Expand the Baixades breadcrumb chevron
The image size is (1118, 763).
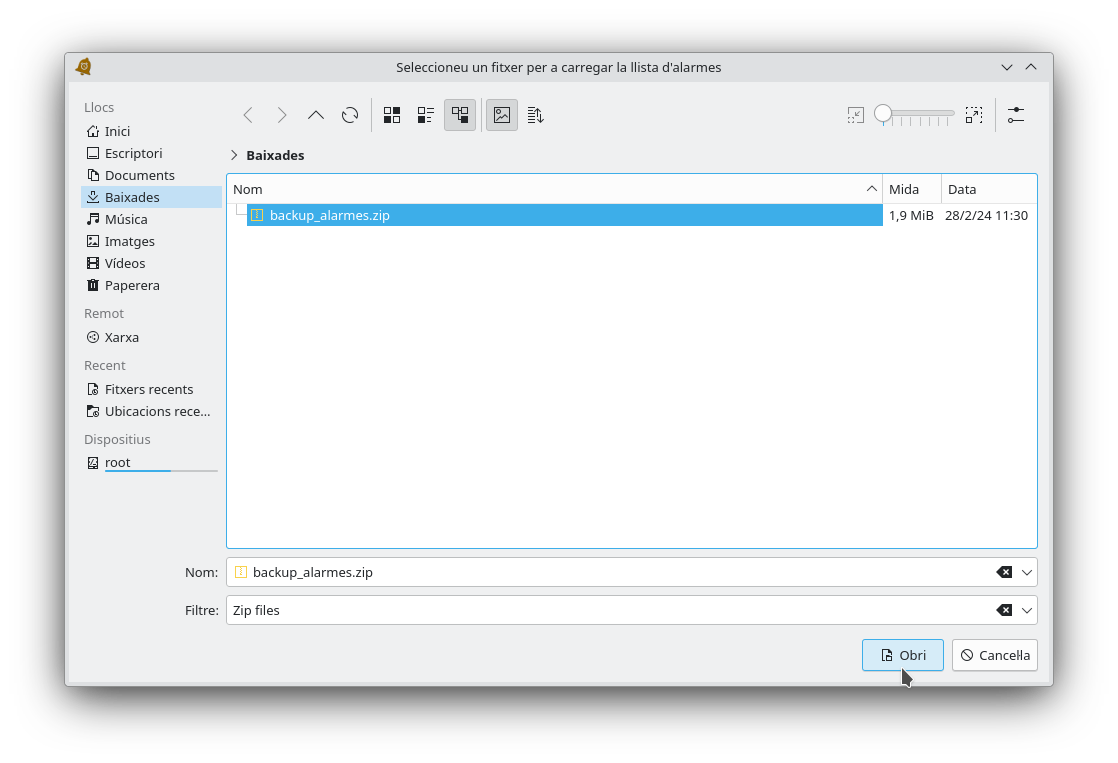point(234,155)
